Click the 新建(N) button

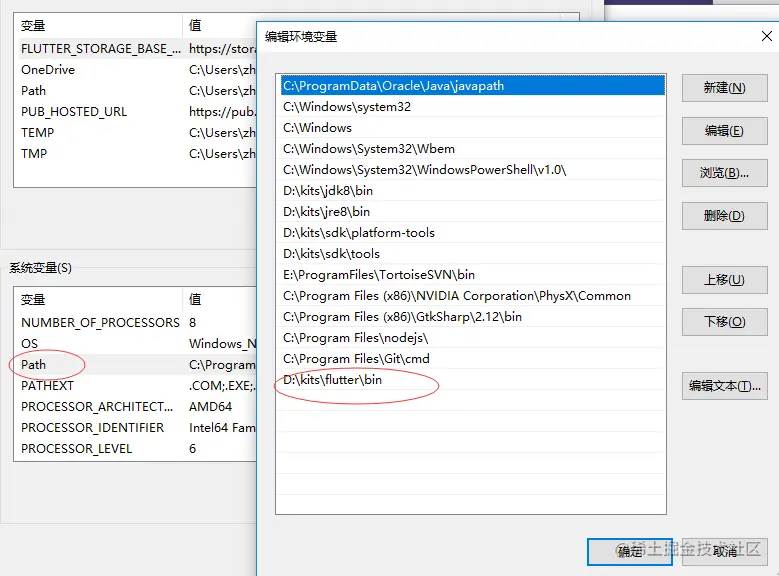(x=724, y=88)
